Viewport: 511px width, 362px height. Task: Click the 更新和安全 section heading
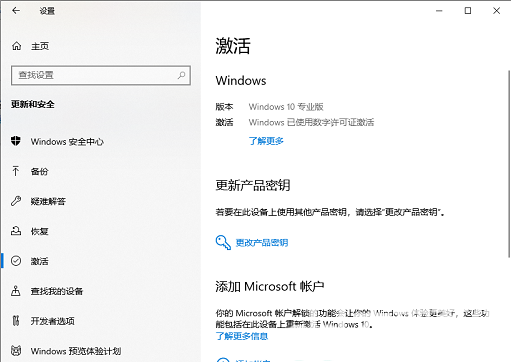(33, 104)
